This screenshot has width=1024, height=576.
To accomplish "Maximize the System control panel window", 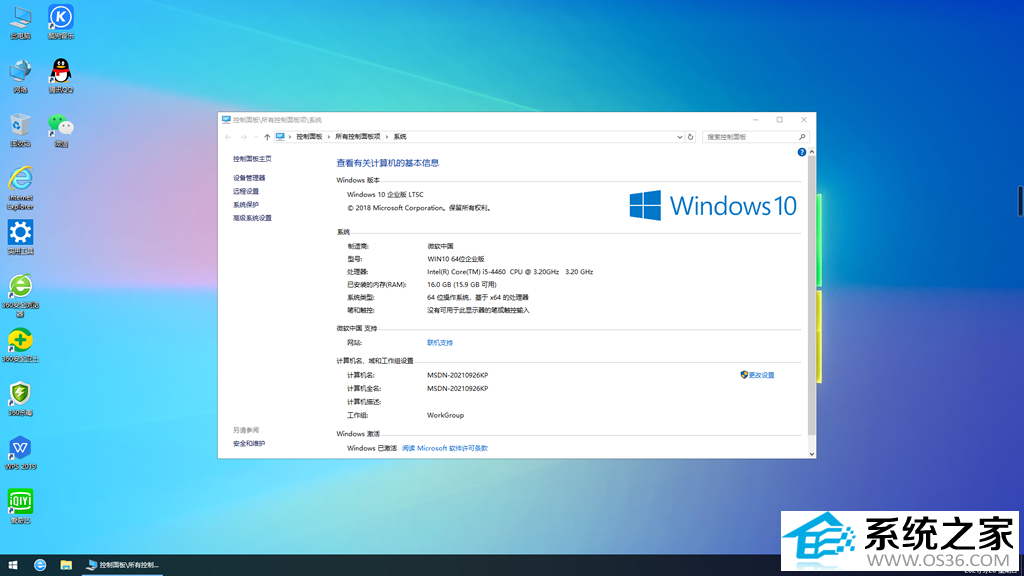I will point(780,120).
